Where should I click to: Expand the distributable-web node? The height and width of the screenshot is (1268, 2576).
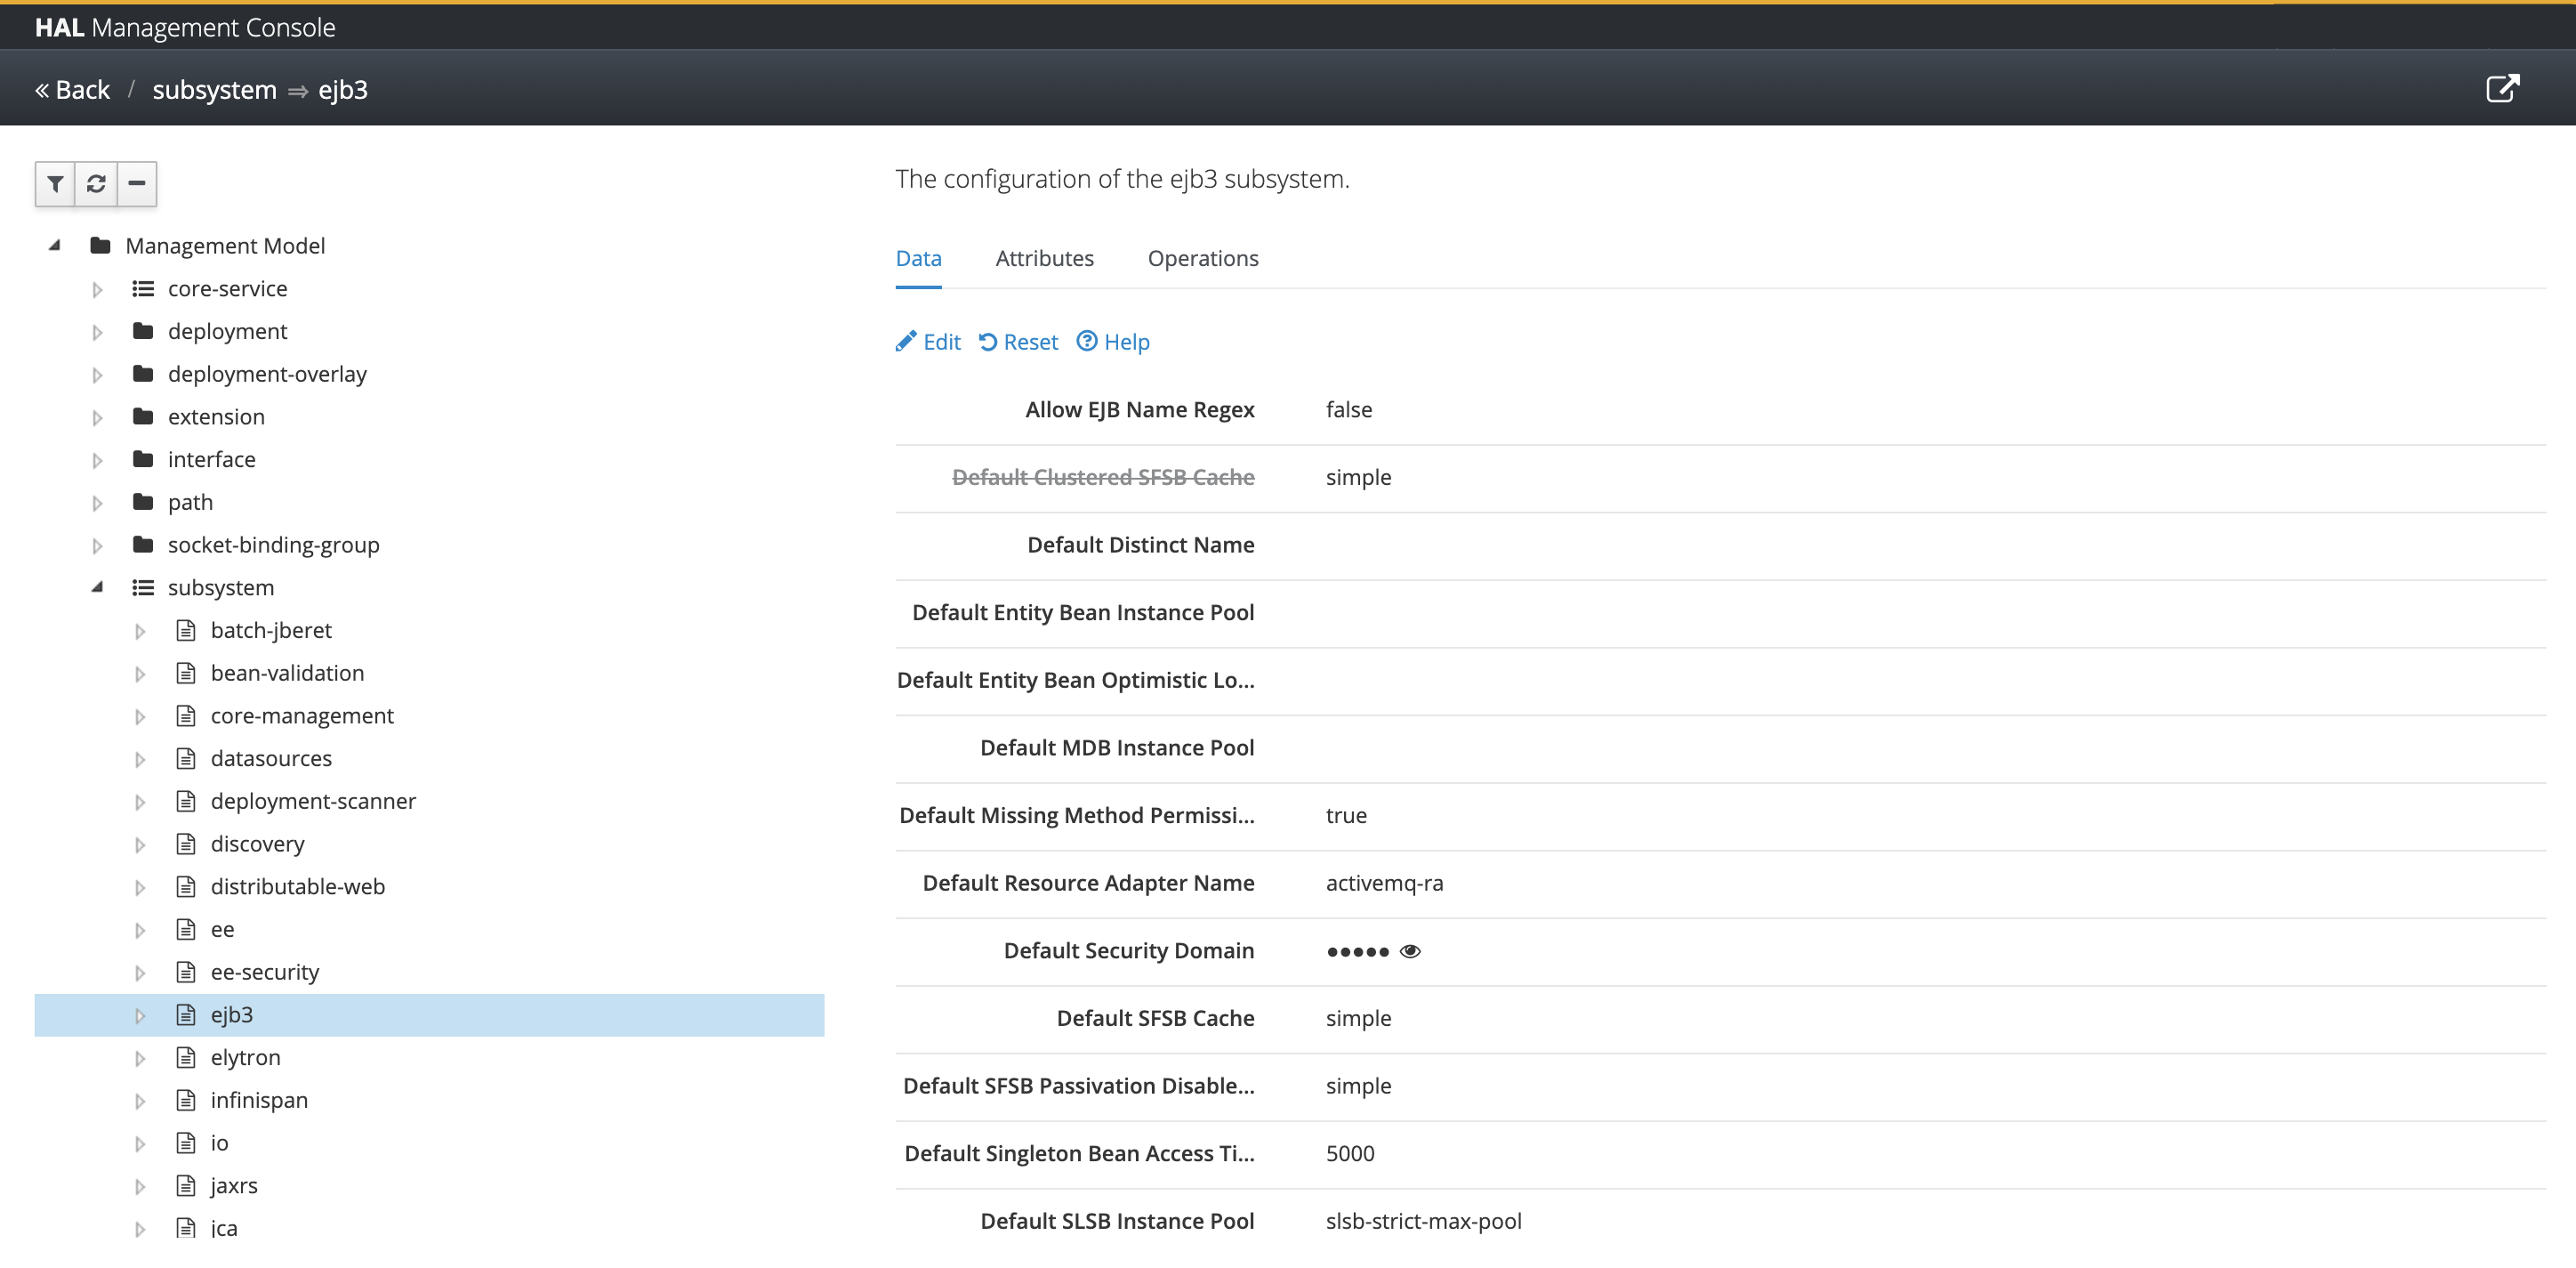[x=140, y=887]
